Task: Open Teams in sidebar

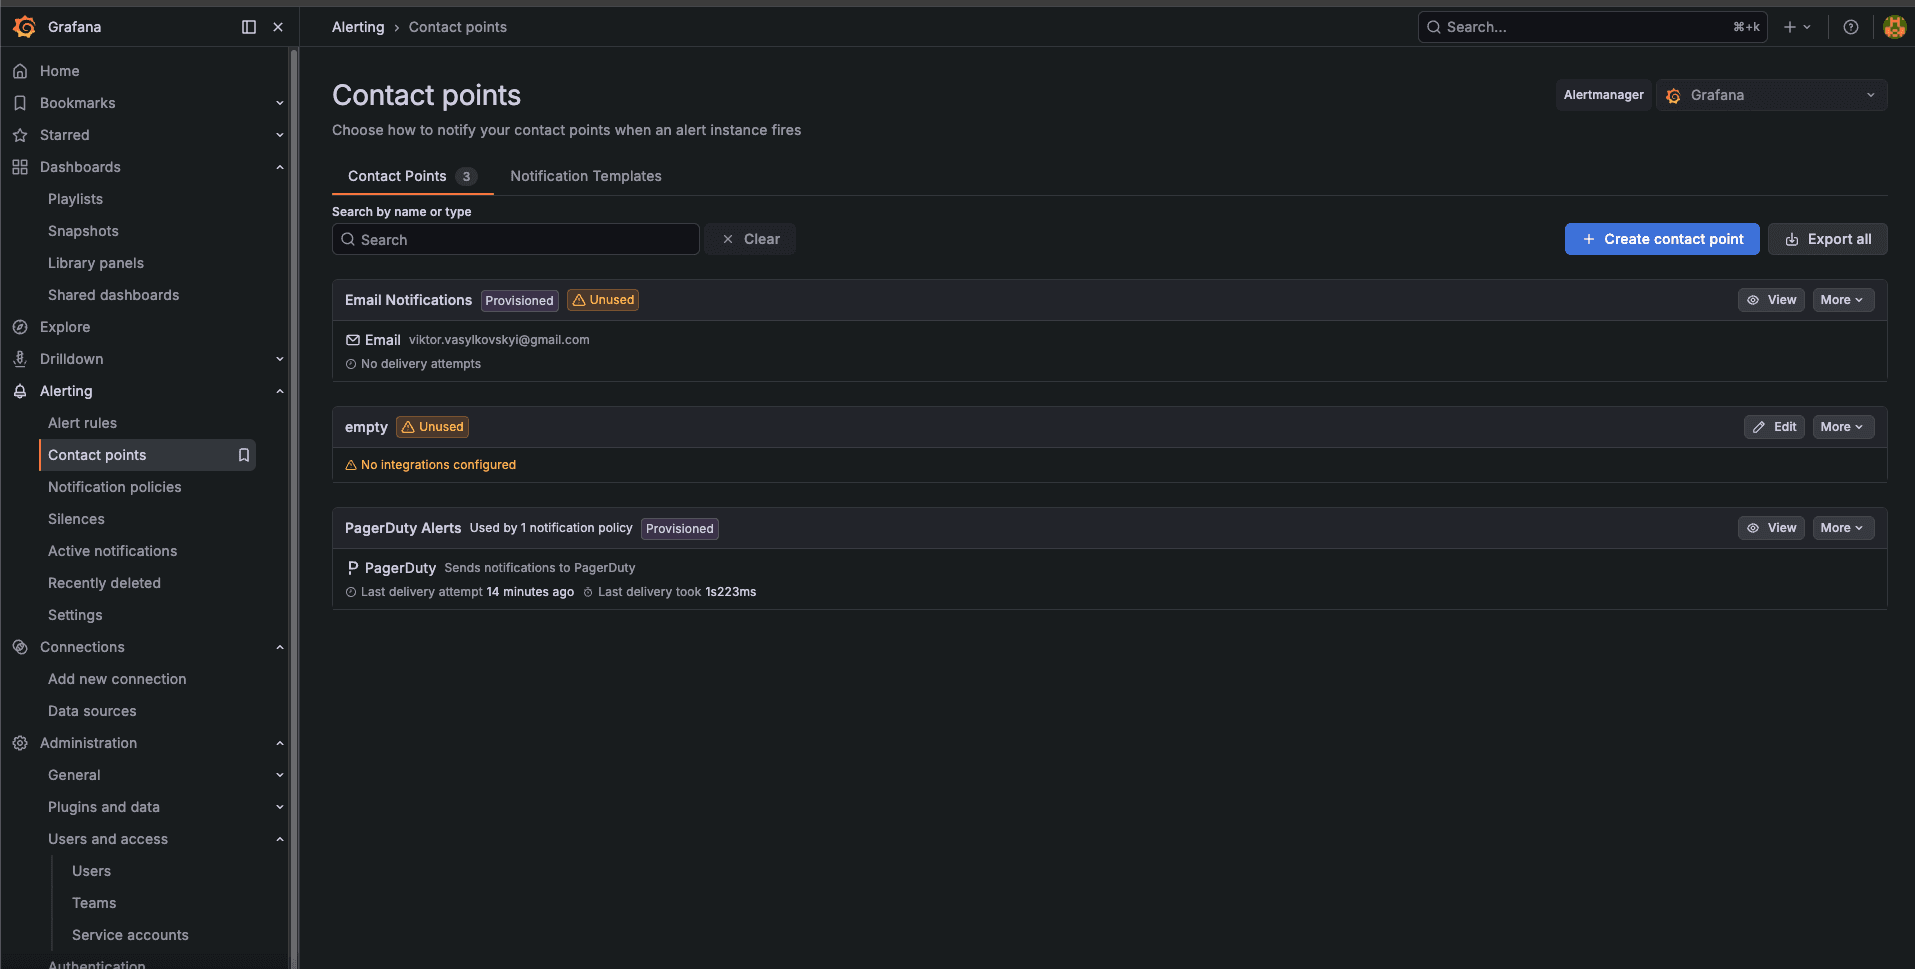Action: click(x=94, y=903)
